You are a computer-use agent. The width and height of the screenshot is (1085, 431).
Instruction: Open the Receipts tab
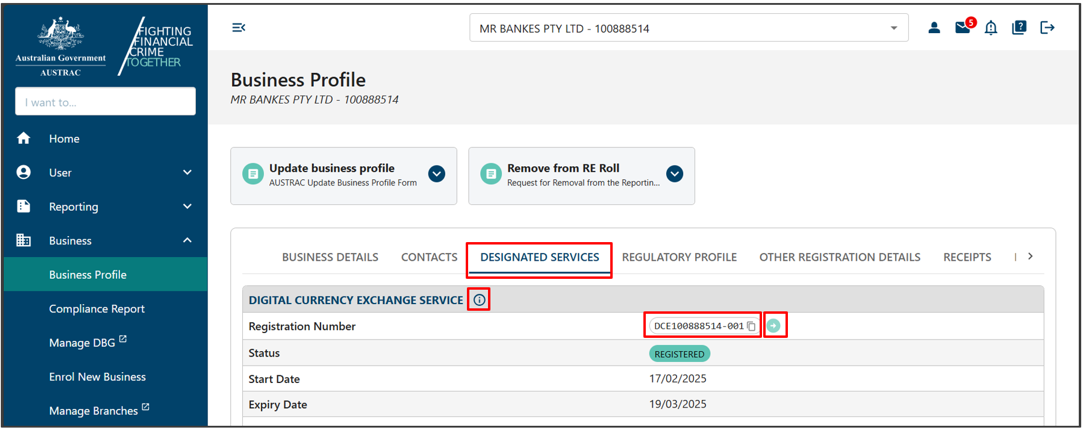(967, 257)
